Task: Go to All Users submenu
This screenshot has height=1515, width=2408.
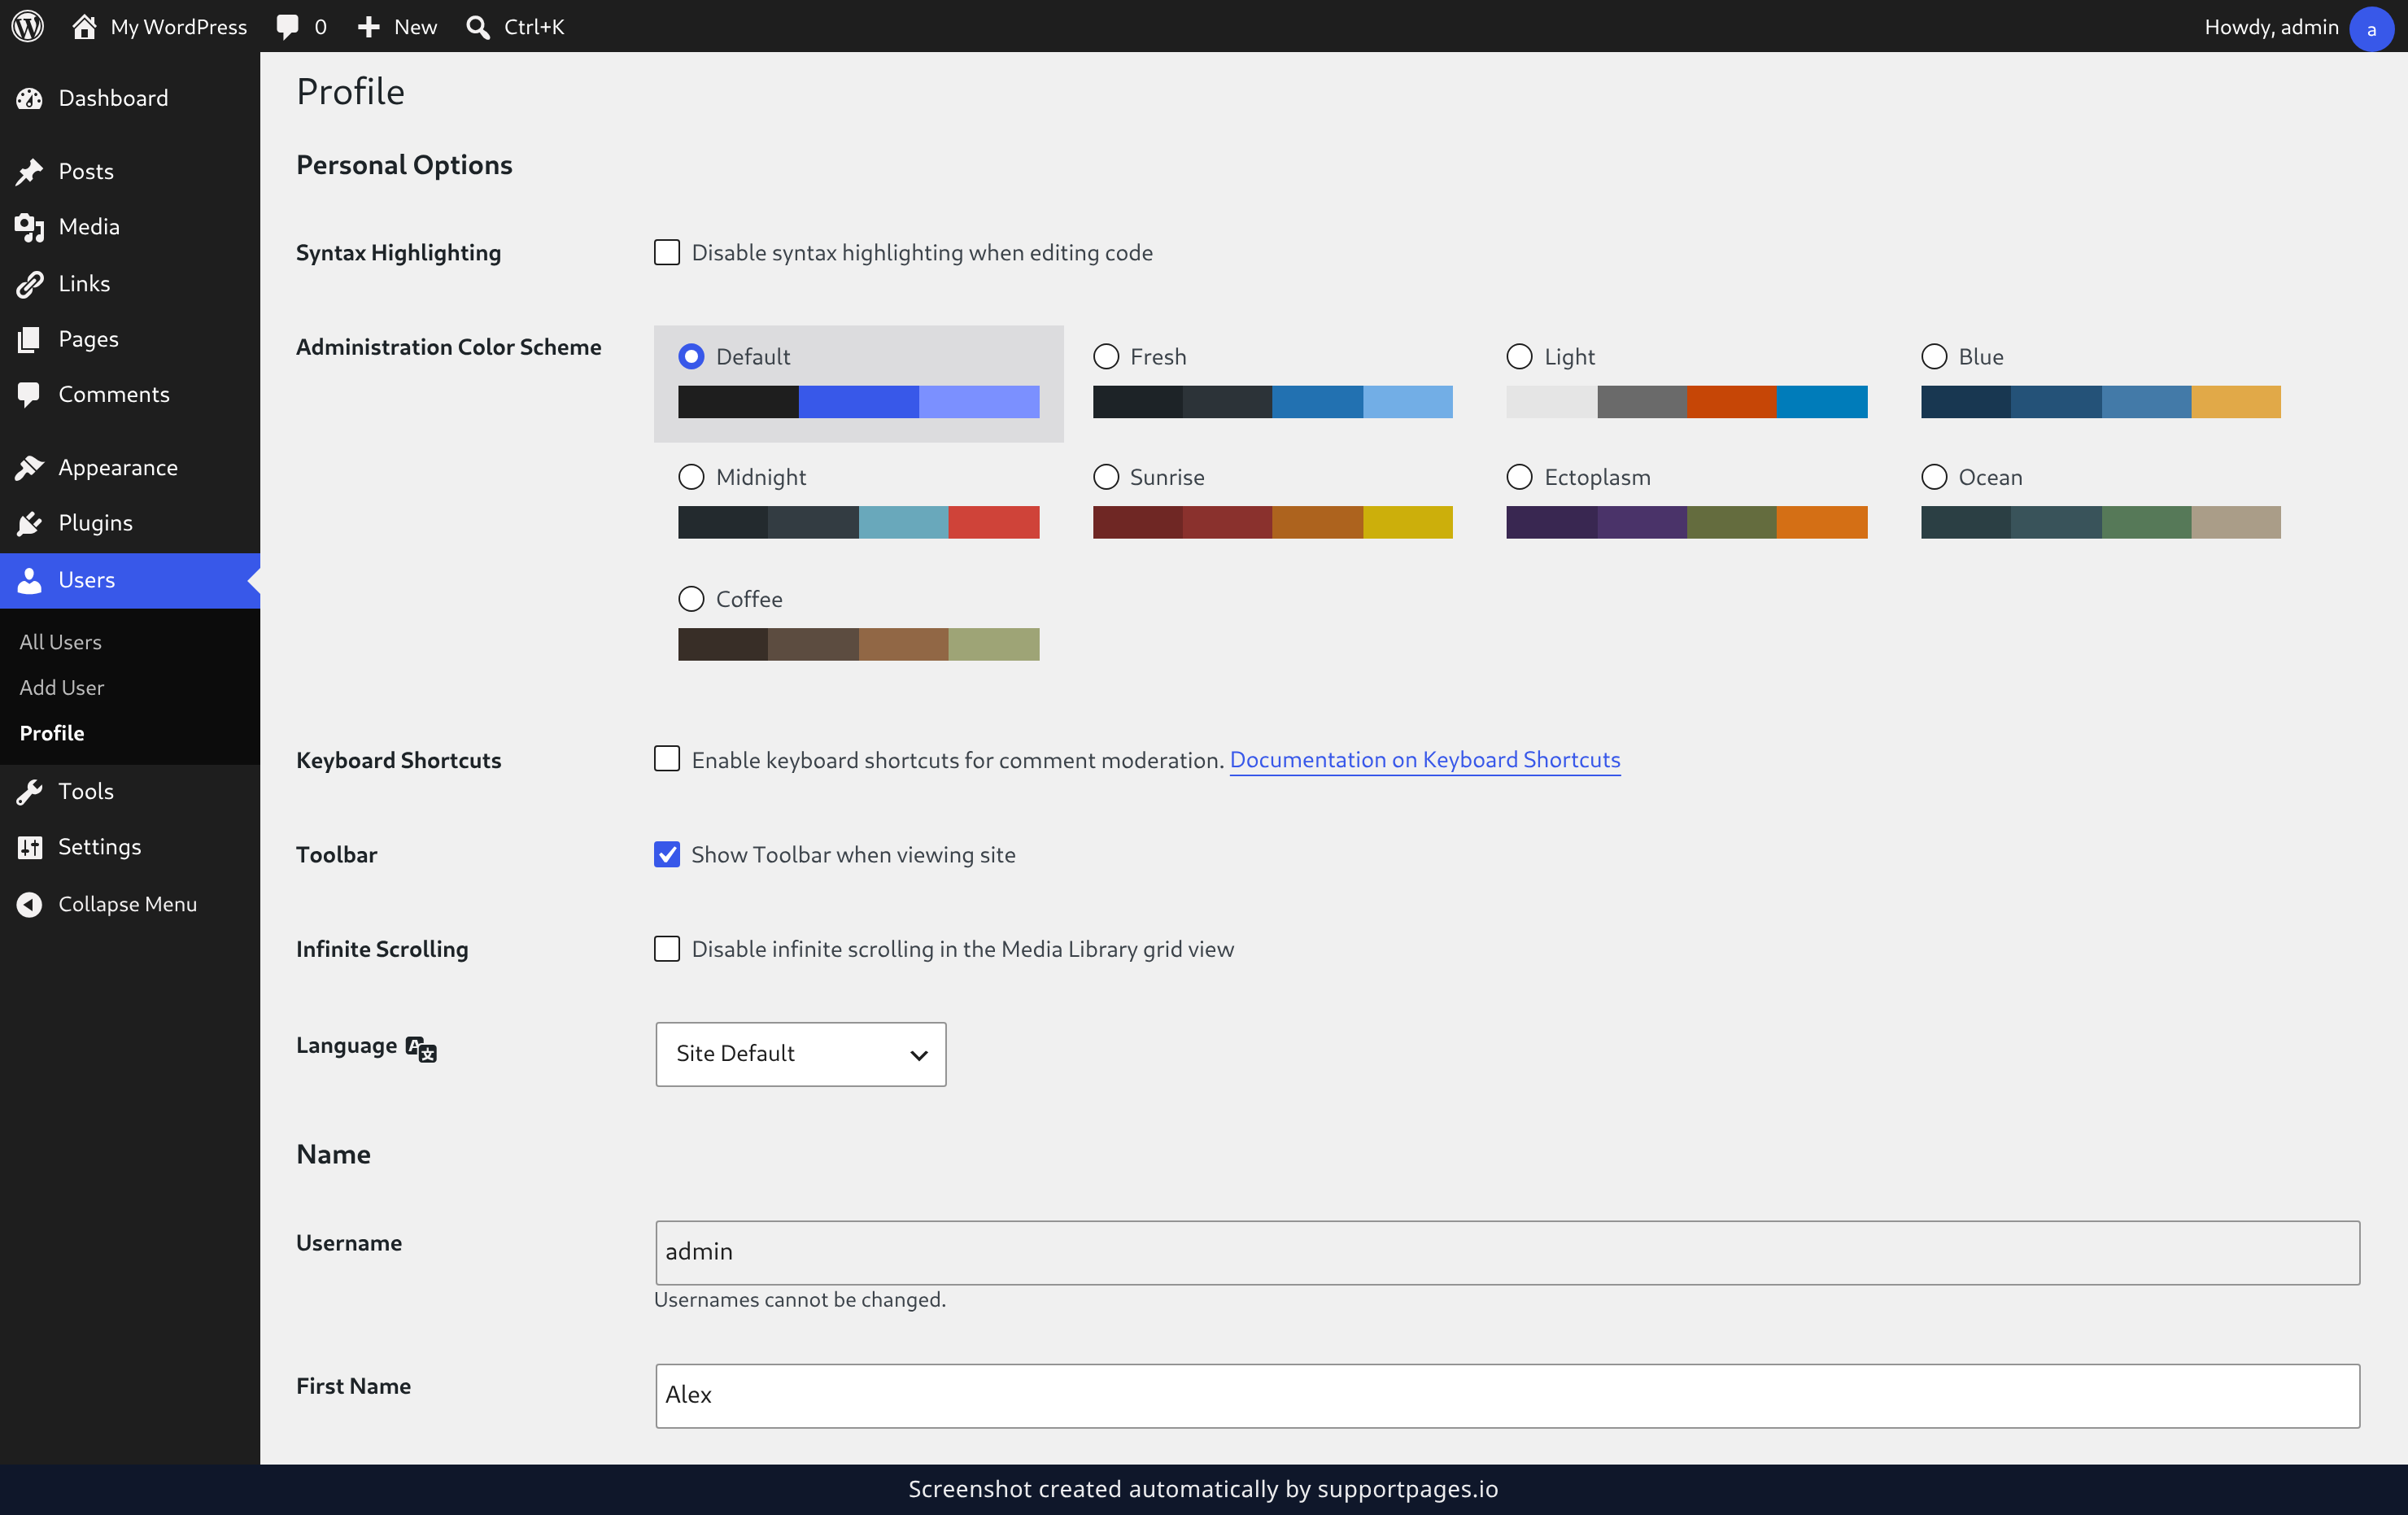Action: 60,642
